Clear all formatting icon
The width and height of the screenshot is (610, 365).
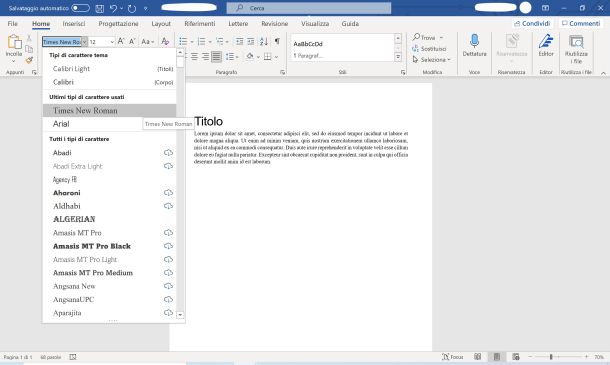coord(165,41)
